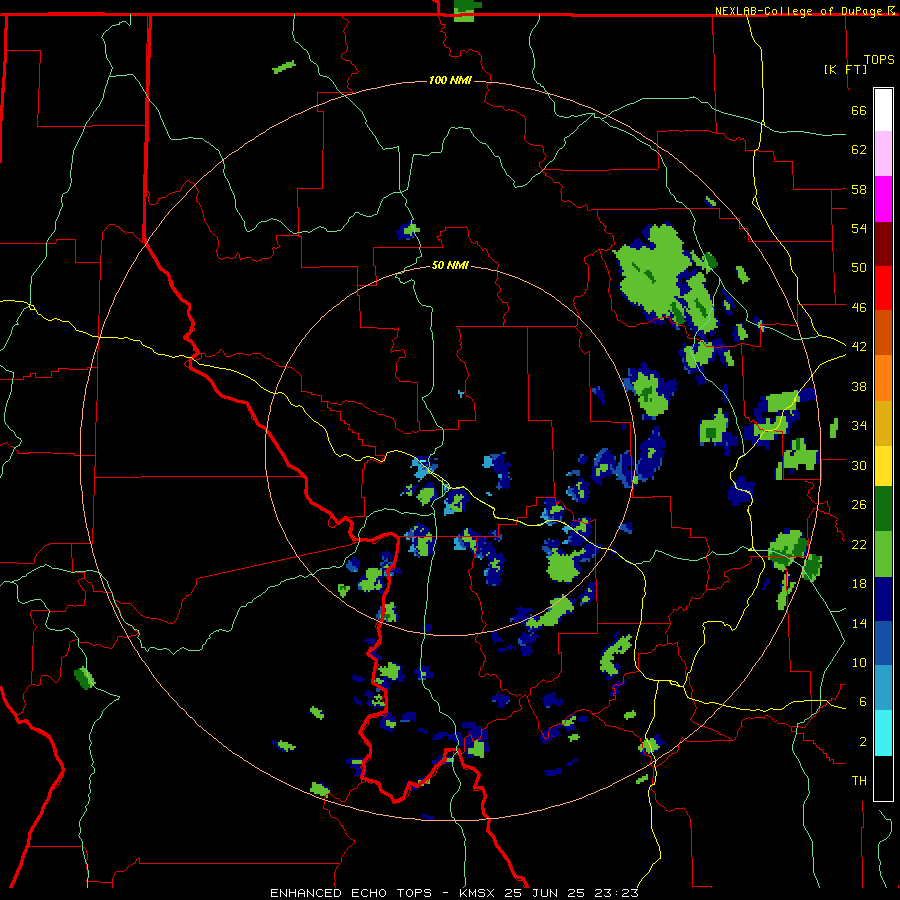This screenshot has width=900, height=900.
Task: Click the legend value "22"
Action: click(859, 544)
